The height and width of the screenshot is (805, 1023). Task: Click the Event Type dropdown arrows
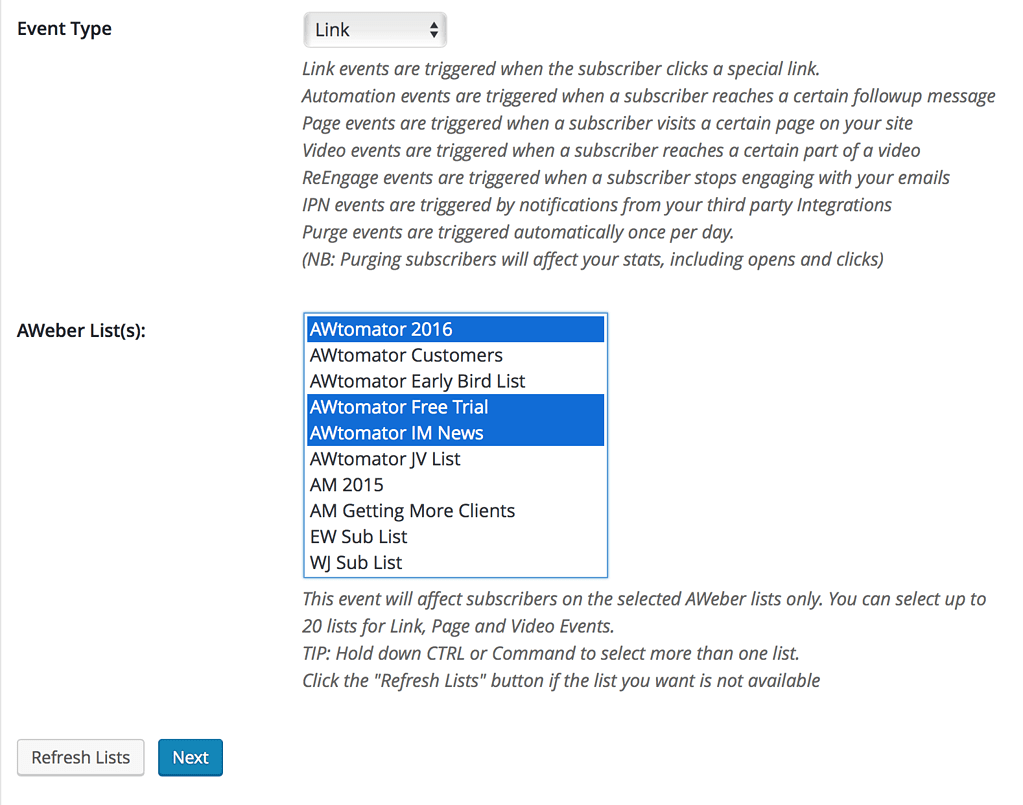pyautogui.click(x=433, y=30)
